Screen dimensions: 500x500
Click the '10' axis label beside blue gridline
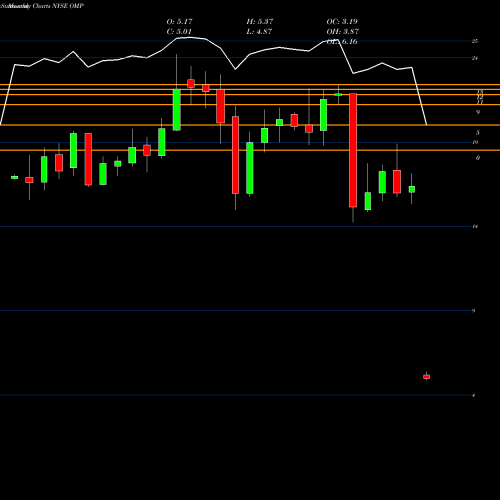475,142
